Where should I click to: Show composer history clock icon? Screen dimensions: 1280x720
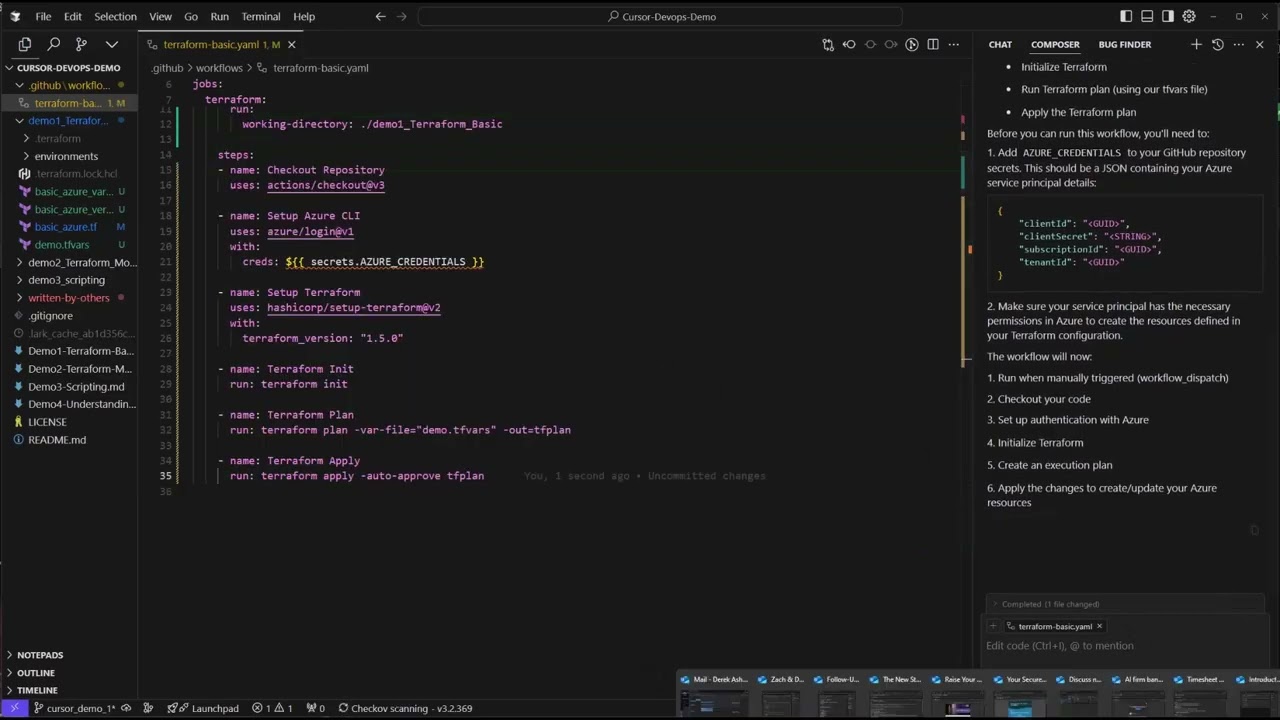pos(1217,44)
